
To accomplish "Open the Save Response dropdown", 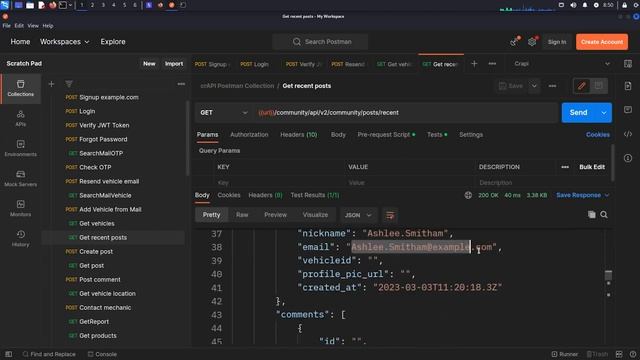I will [582, 195].
